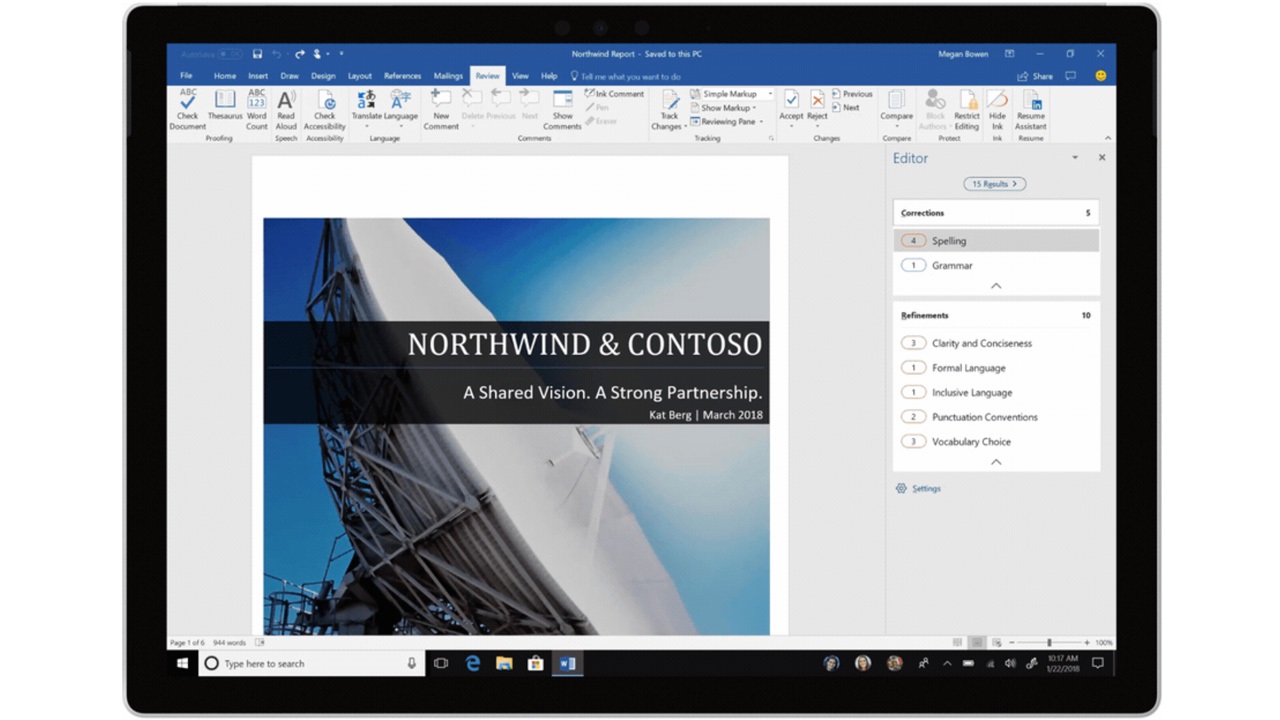Enable Restrict Editing

click(x=966, y=110)
